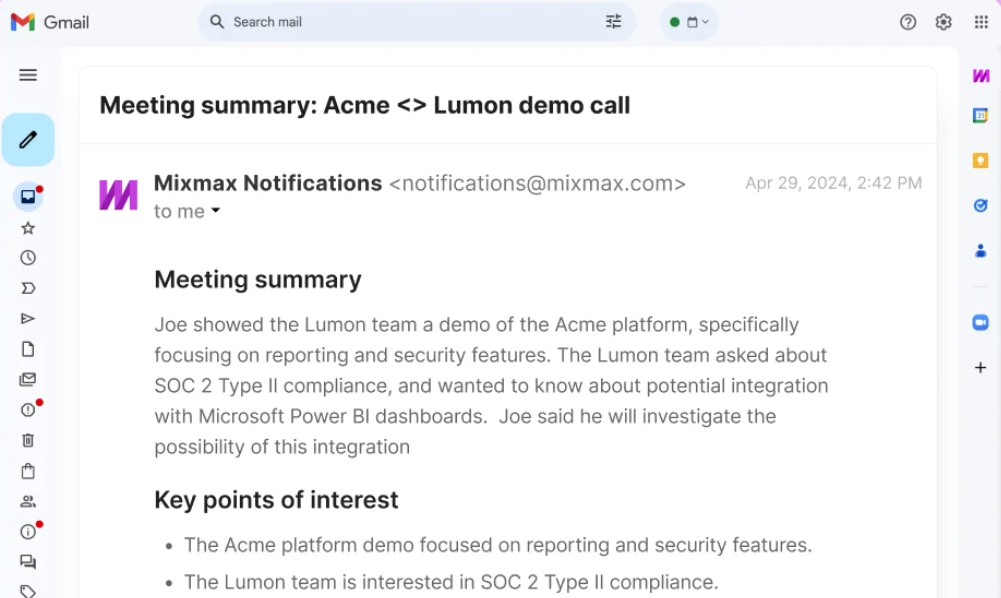1001x598 pixels.
Task: Click the email subject 'Meeting summary: Acme <> Lumon demo call'
Action: point(365,105)
